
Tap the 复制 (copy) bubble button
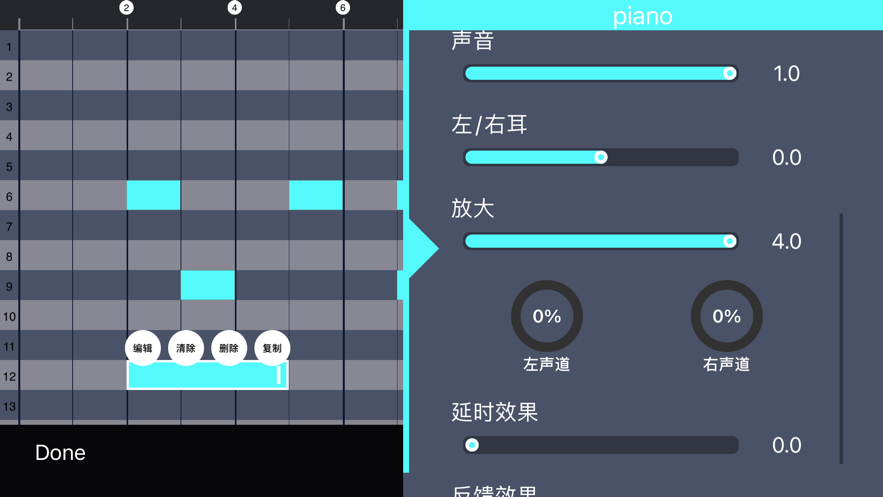pyautogui.click(x=272, y=348)
